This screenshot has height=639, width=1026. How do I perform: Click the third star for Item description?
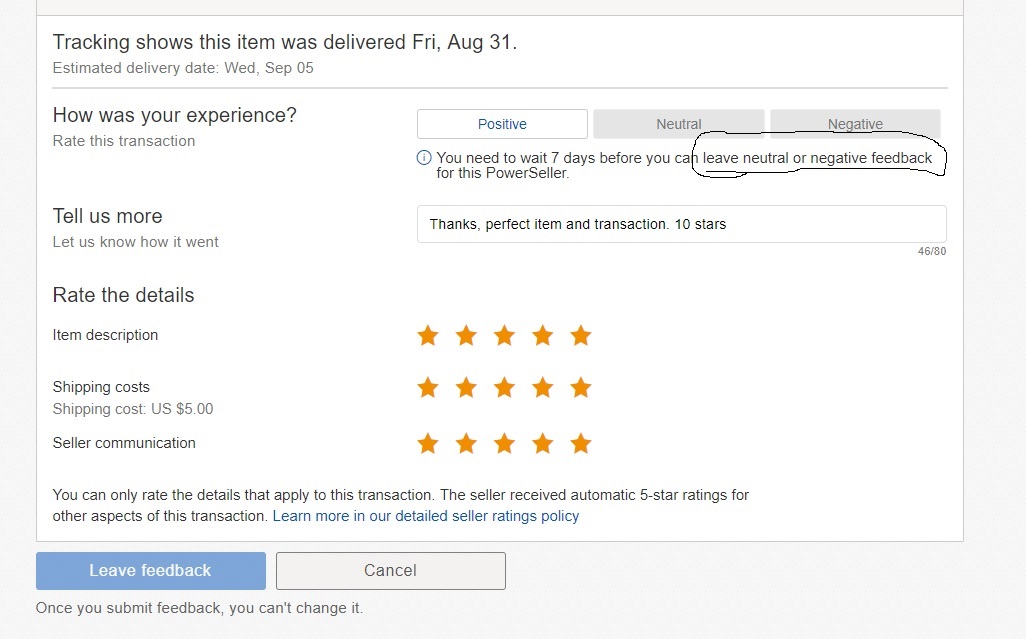(x=504, y=335)
